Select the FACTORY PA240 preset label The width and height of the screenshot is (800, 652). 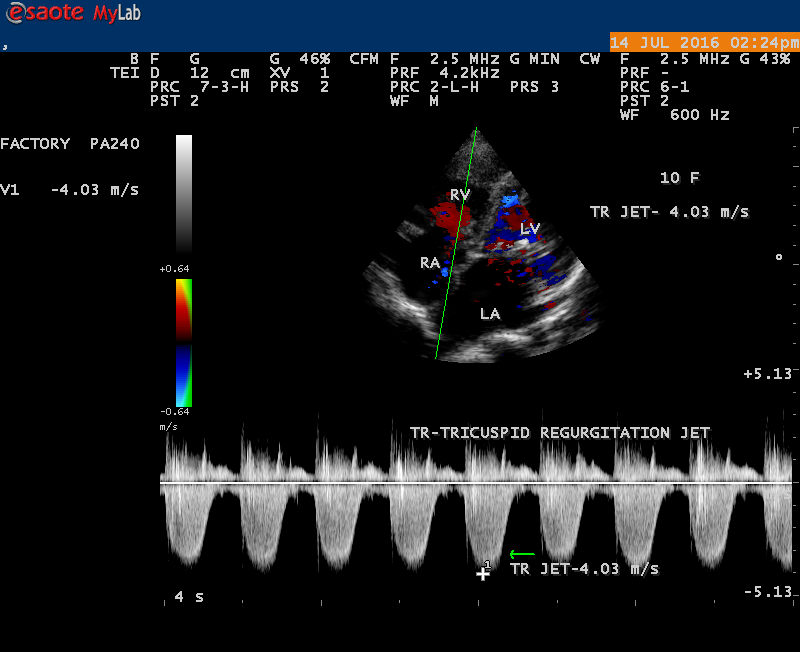click(x=69, y=144)
